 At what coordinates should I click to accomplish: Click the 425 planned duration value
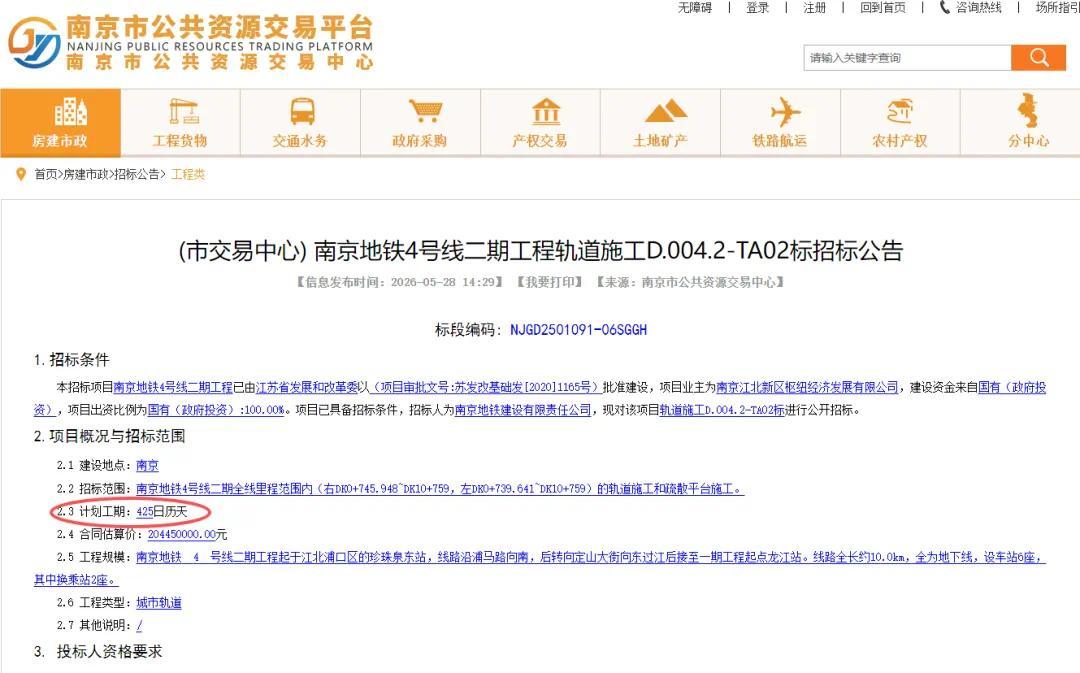145,512
